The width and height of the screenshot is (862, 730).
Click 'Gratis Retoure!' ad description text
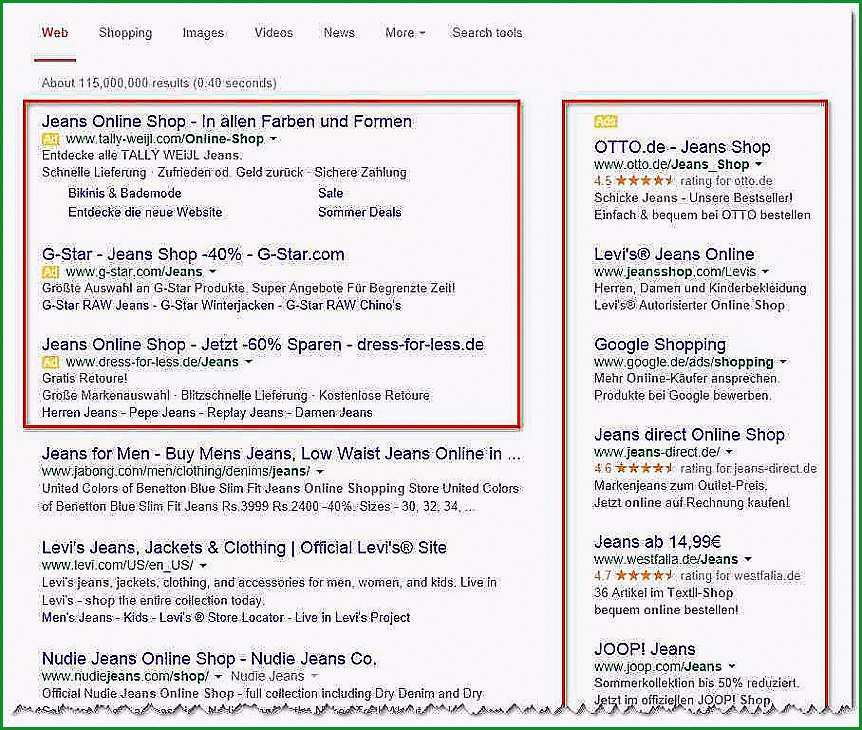pyautogui.click(x=84, y=379)
